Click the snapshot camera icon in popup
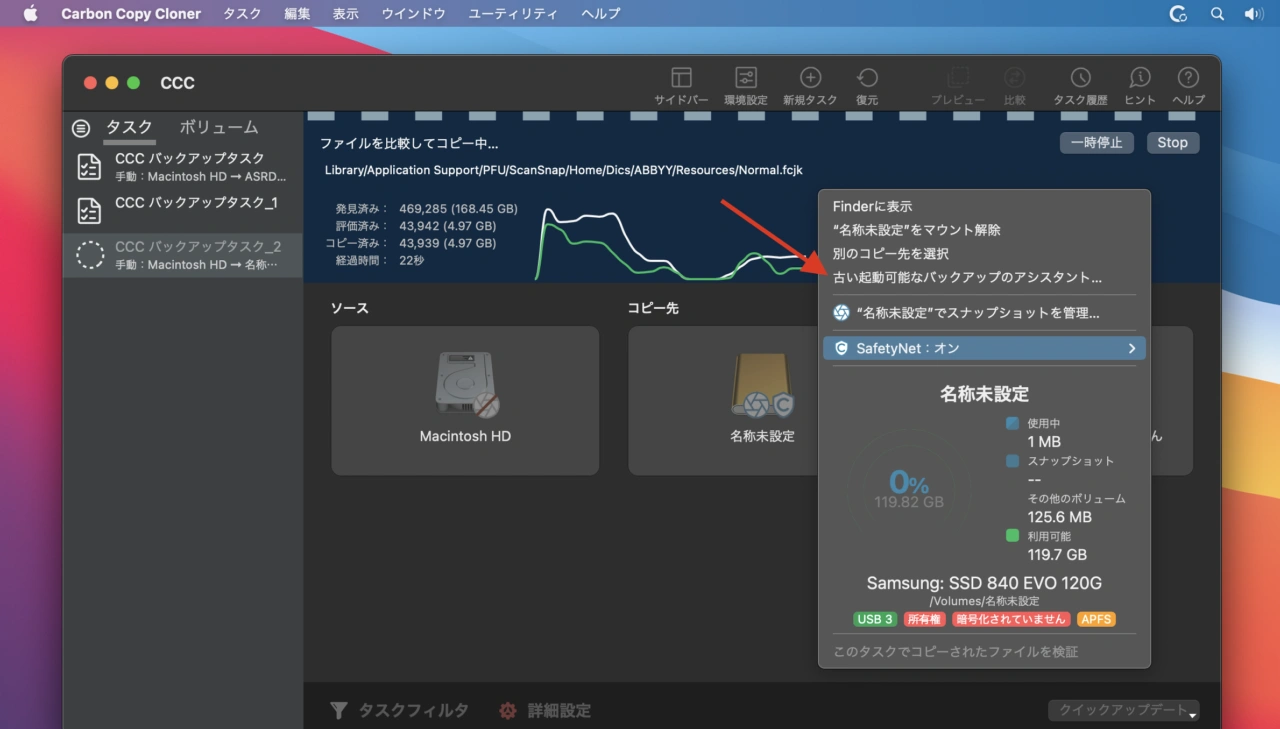The height and width of the screenshot is (729, 1280). tap(842, 313)
